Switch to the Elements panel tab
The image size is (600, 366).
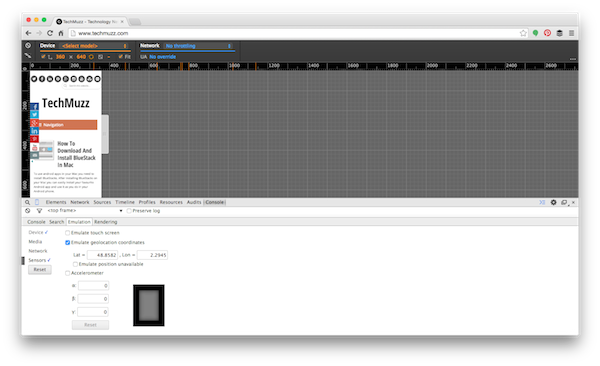[x=56, y=202]
